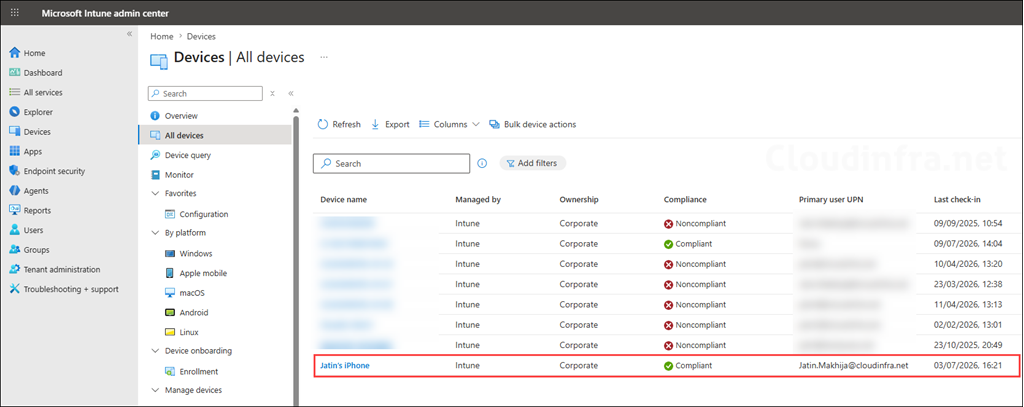Image resolution: width=1024 pixels, height=407 pixels.
Task: Sort by the Device name column header
Action: click(344, 199)
